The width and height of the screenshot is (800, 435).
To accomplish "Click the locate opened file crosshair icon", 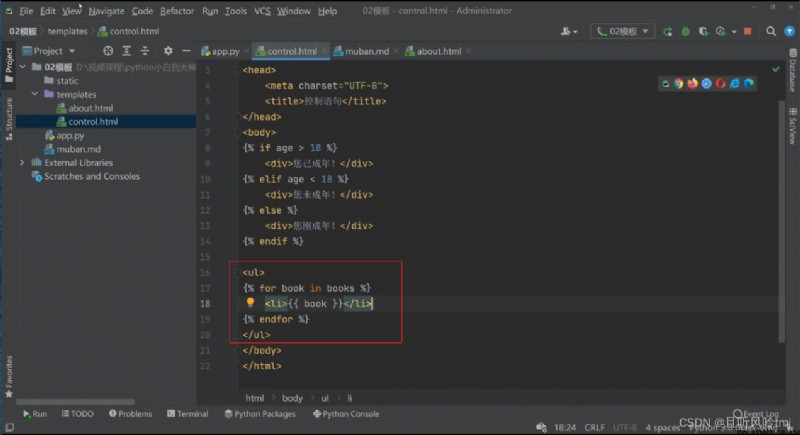I will [108, 51].
